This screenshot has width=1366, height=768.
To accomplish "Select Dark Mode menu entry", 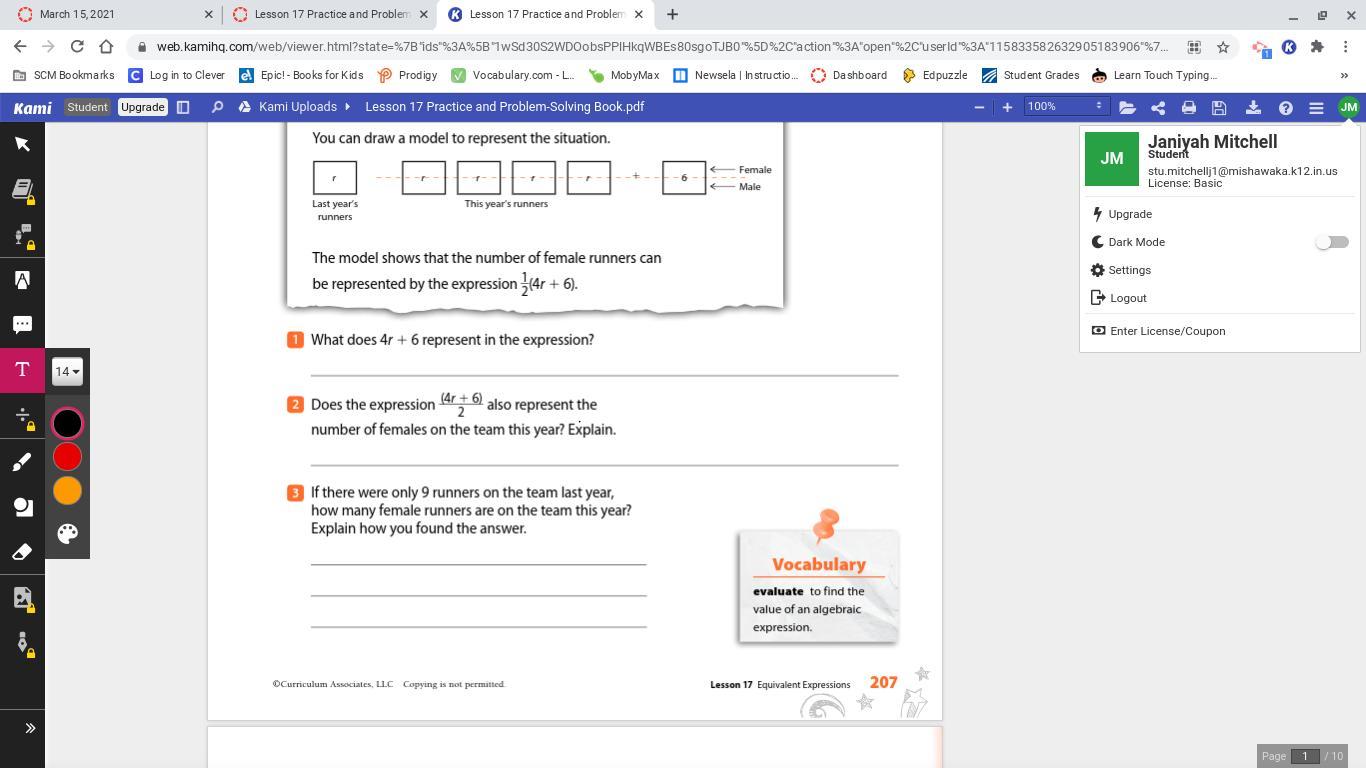I will [1136, 242].
